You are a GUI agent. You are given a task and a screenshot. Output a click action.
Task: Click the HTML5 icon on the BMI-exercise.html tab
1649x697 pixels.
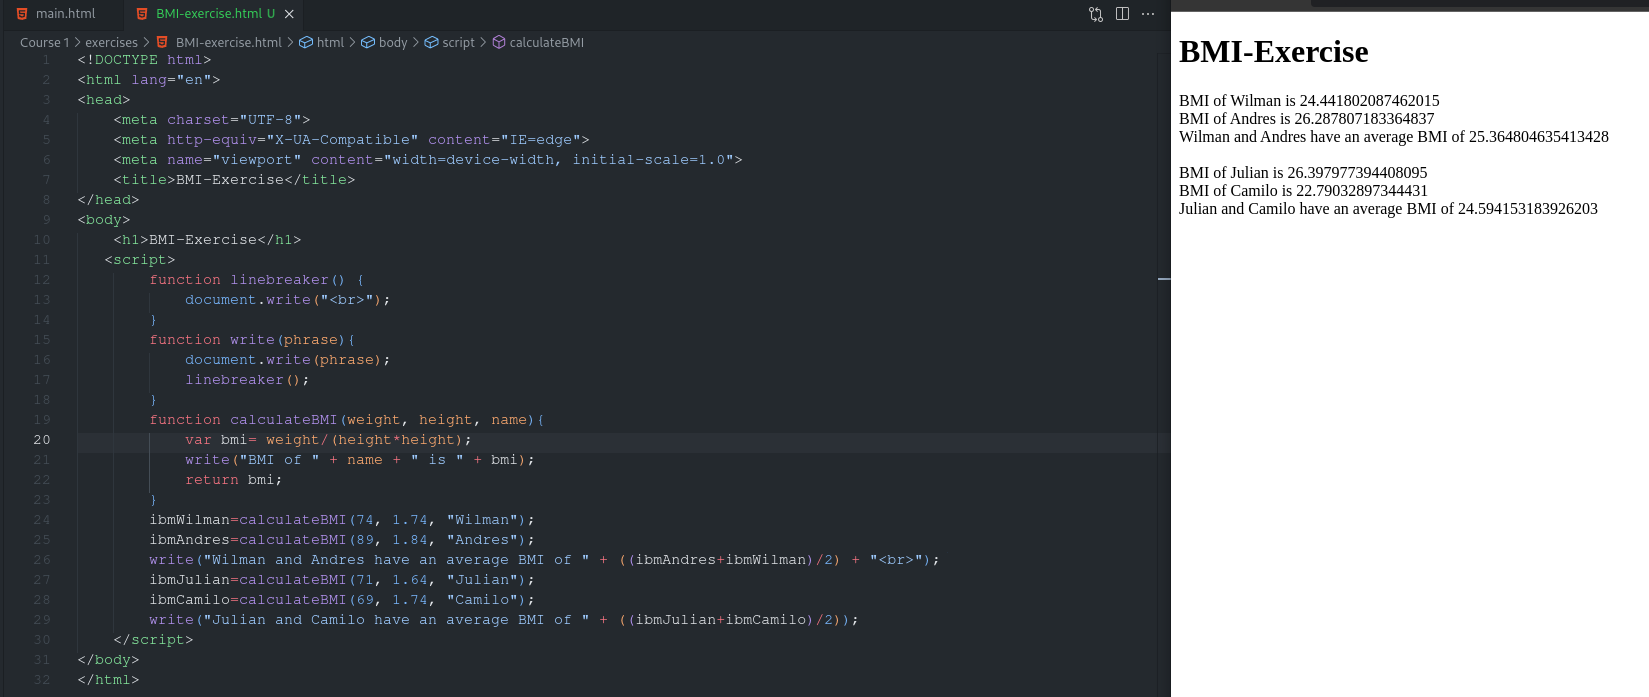(x=142, y=14)
